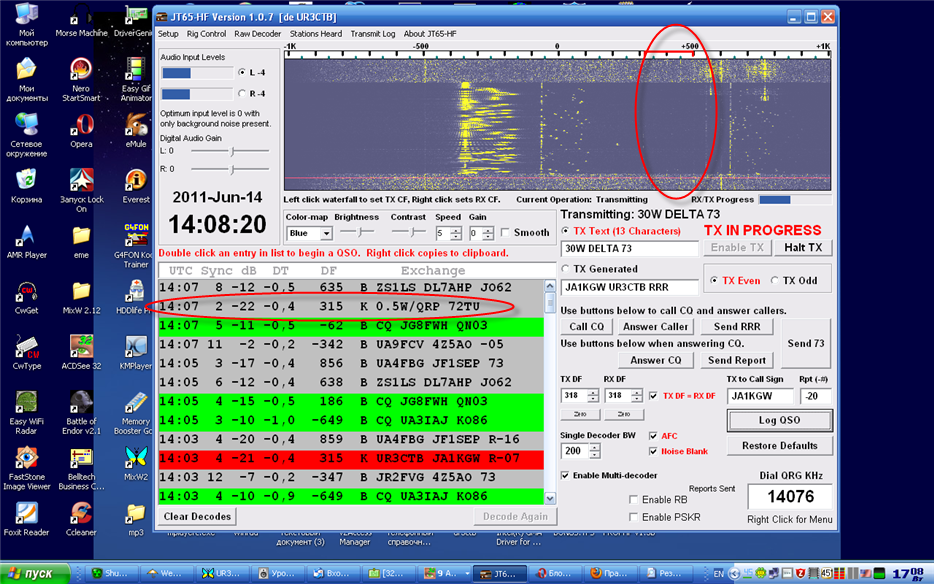Click the Call CQ button

pos(586,327)
